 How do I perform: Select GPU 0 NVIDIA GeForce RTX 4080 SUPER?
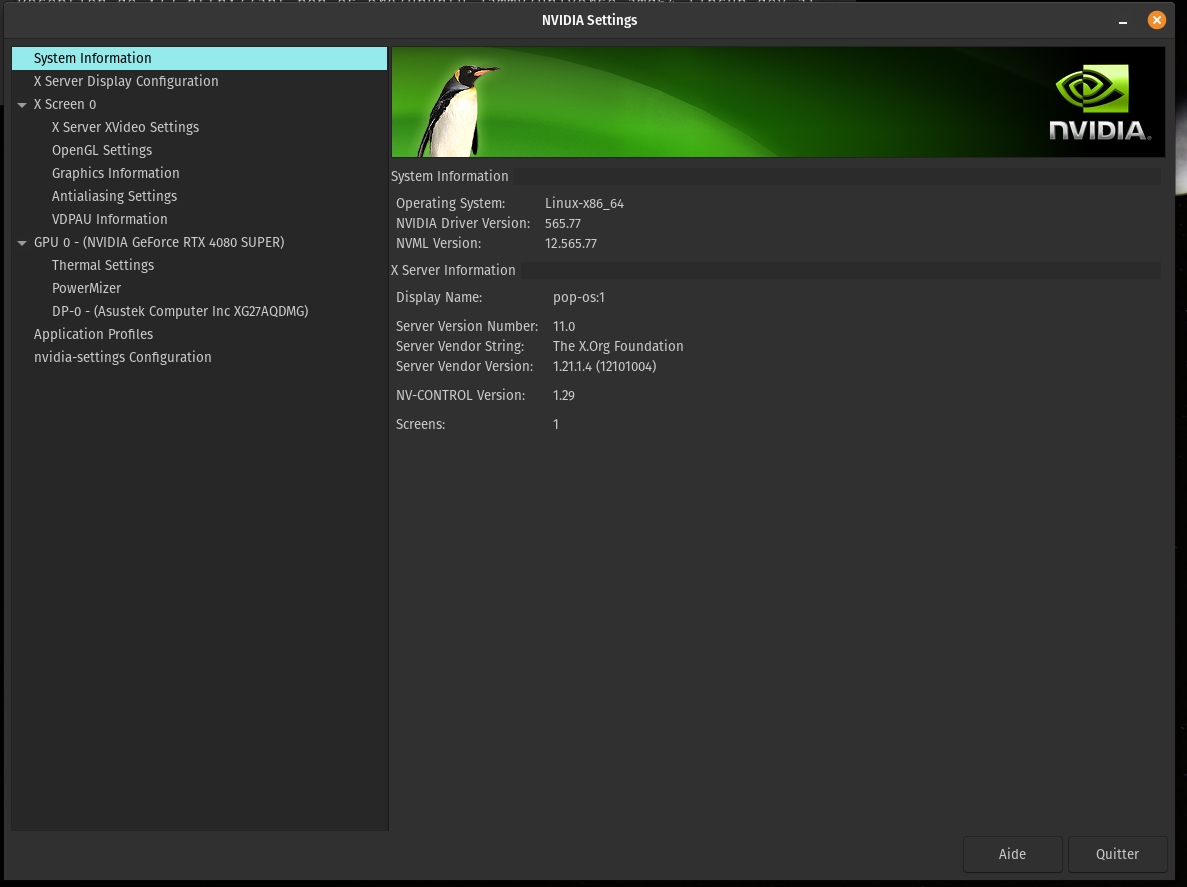click(159, 242)
